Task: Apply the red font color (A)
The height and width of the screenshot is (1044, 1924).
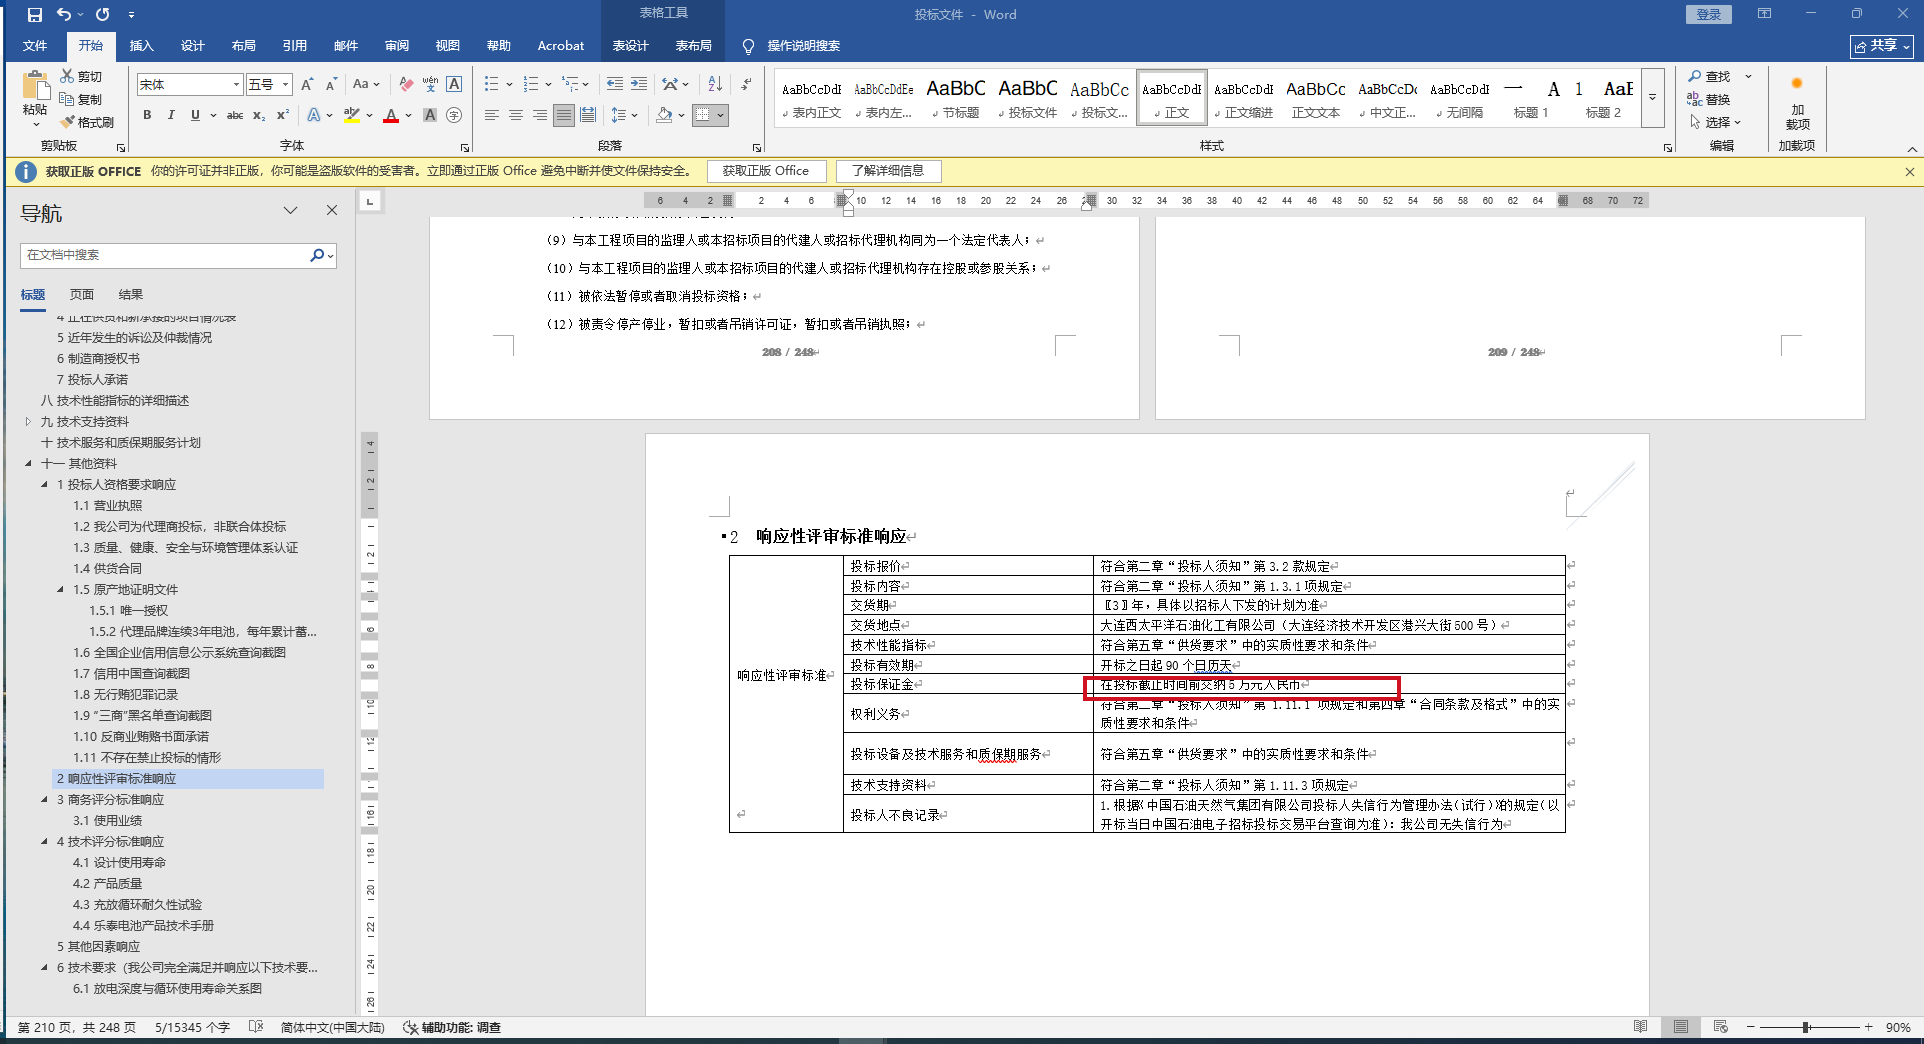Action: 391,115
